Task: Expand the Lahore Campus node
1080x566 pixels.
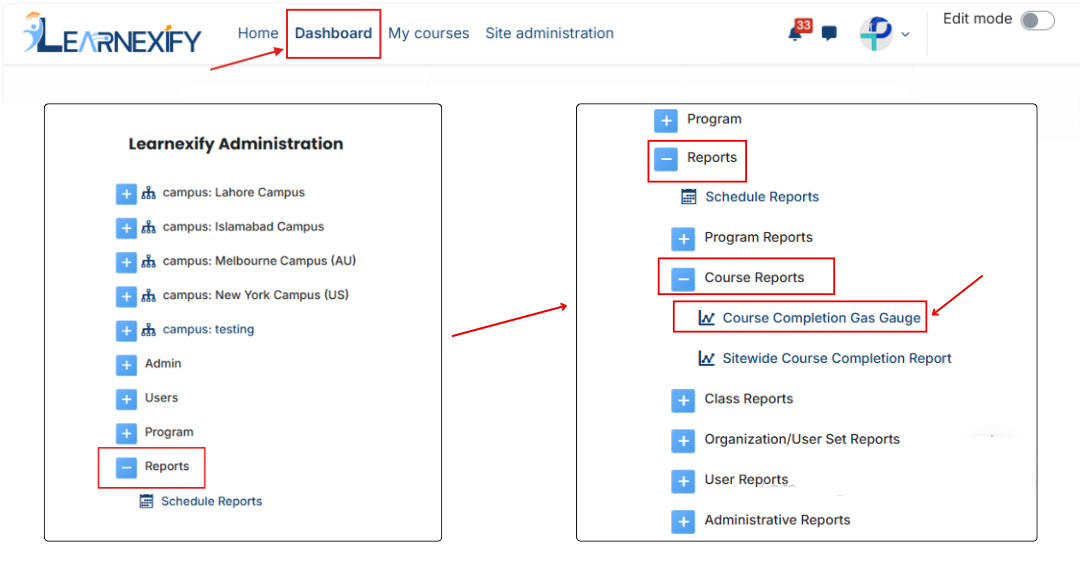Action: click(126, 194)
